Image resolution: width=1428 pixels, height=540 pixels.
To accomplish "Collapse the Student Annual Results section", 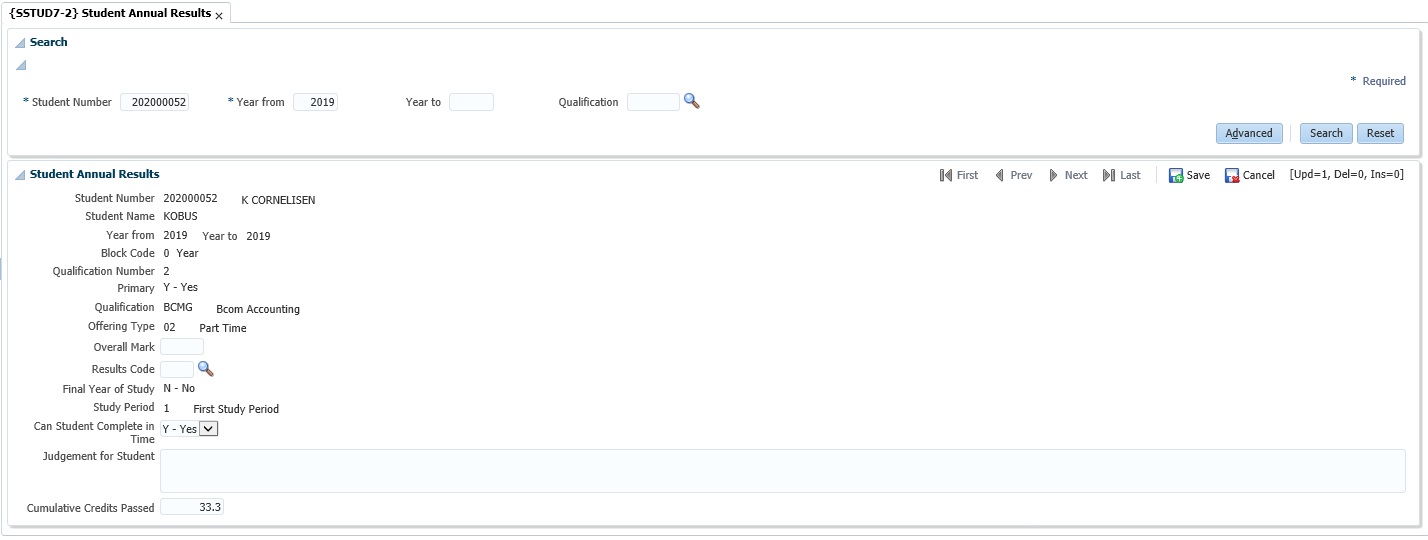I will [x=20, y=175].
